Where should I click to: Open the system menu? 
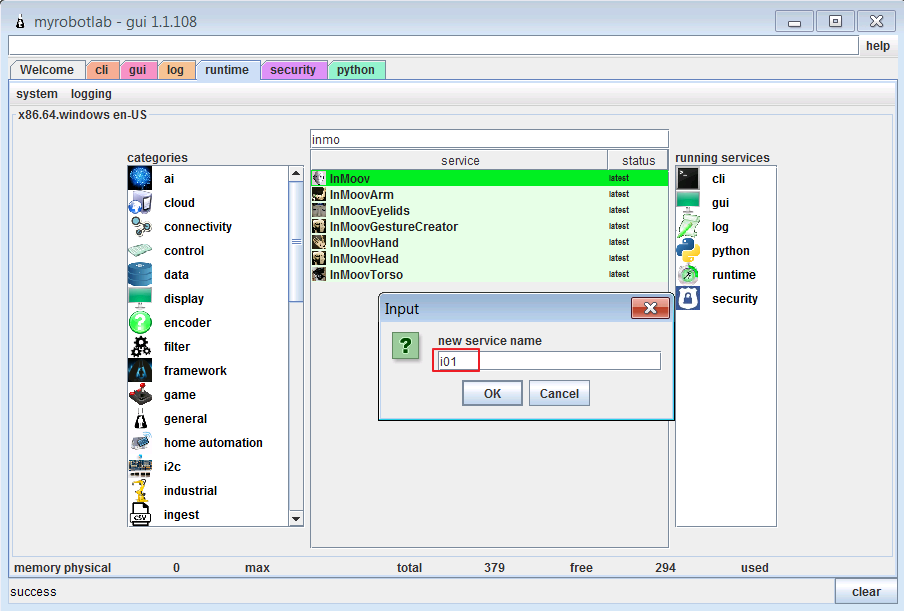click(37, 93)
